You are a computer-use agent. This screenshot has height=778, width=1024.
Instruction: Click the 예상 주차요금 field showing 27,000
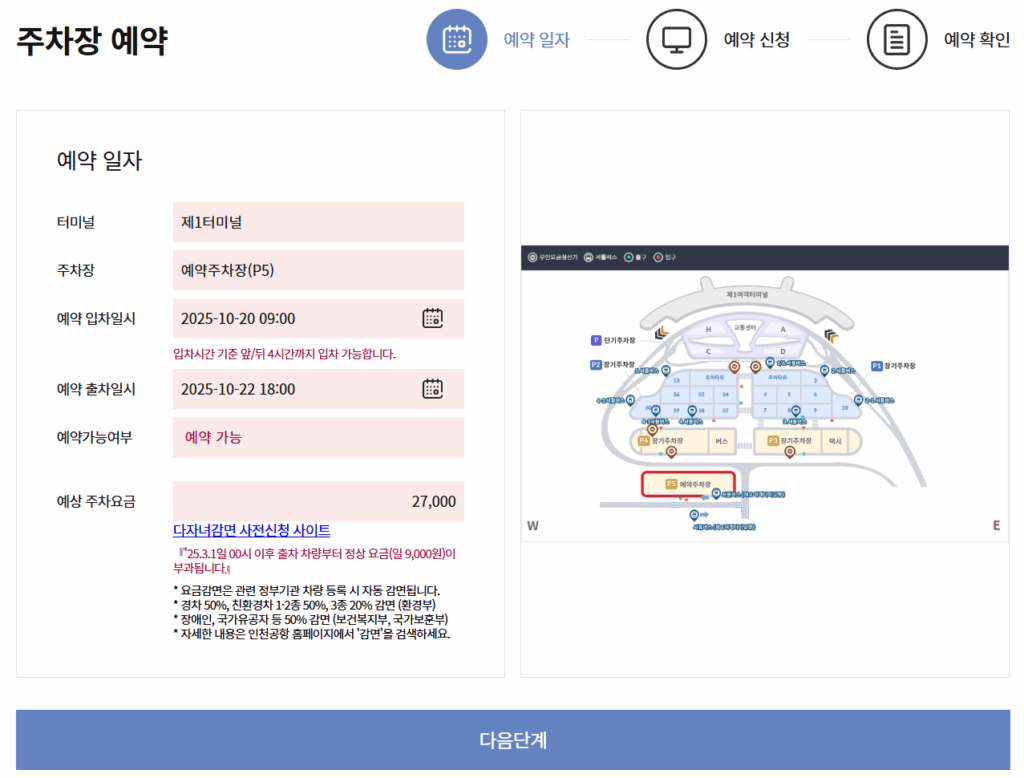[x=318, y=501]
